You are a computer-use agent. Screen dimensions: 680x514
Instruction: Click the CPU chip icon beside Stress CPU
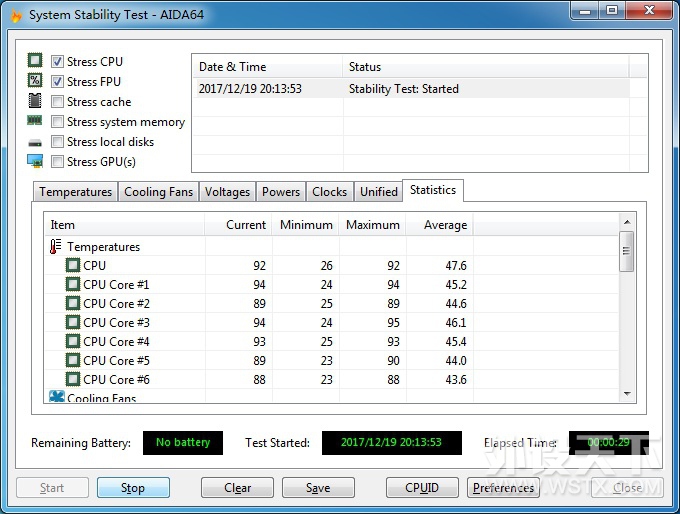[x=35, y=60]
